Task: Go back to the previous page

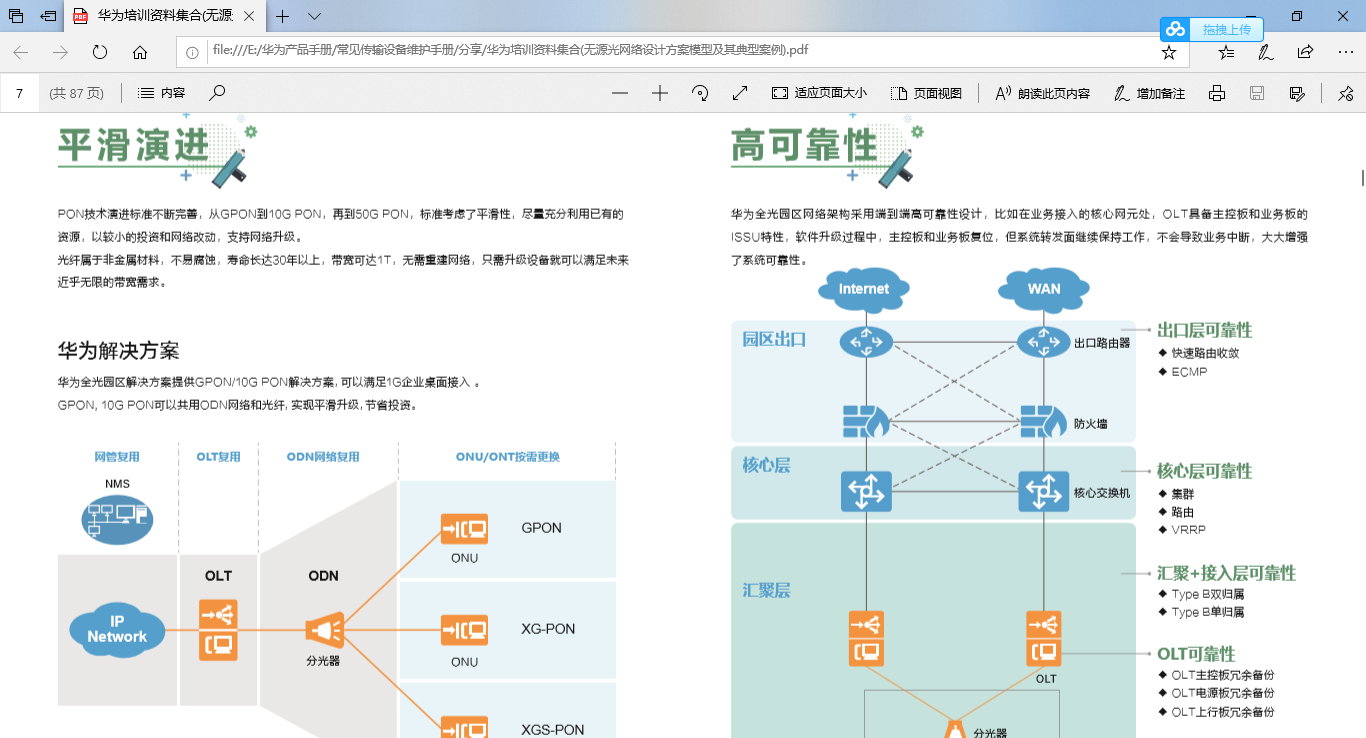Action: coord(21,53)
